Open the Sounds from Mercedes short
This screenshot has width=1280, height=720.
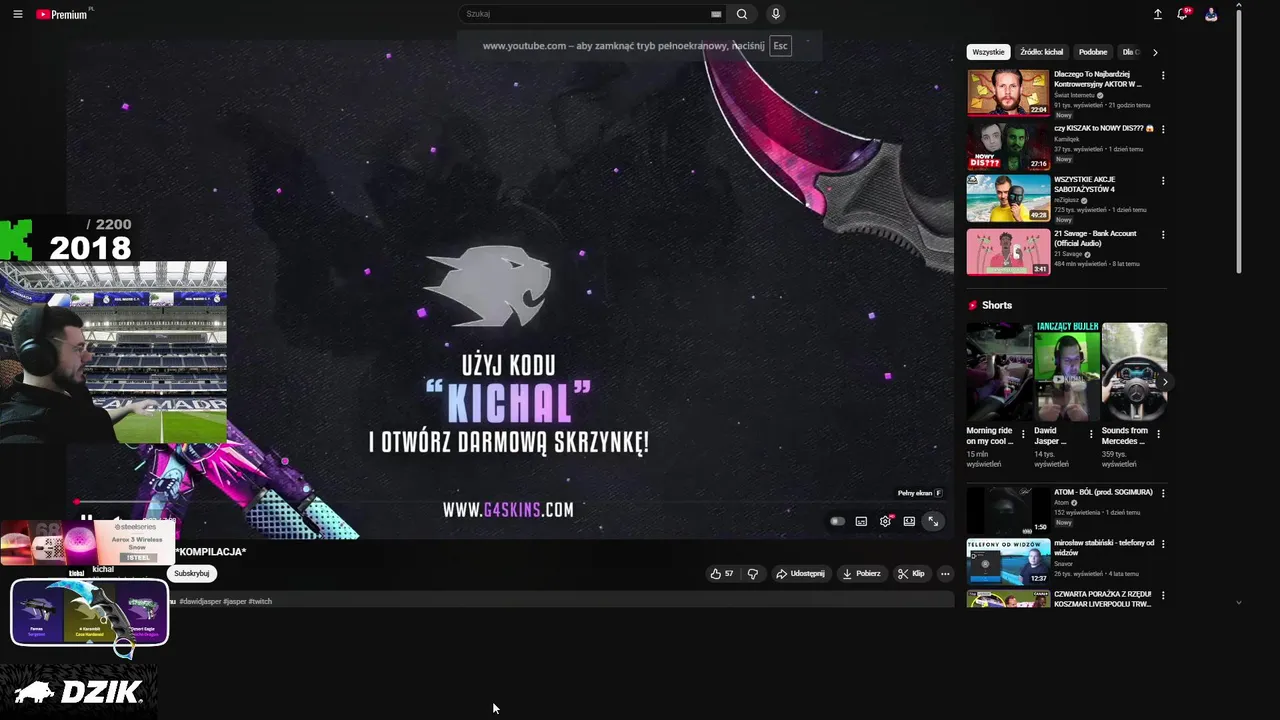click(1134, 372)
